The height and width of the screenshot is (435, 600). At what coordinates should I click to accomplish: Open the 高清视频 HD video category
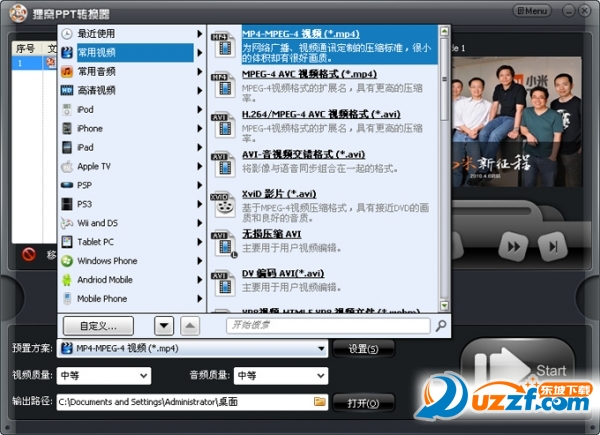132,90
